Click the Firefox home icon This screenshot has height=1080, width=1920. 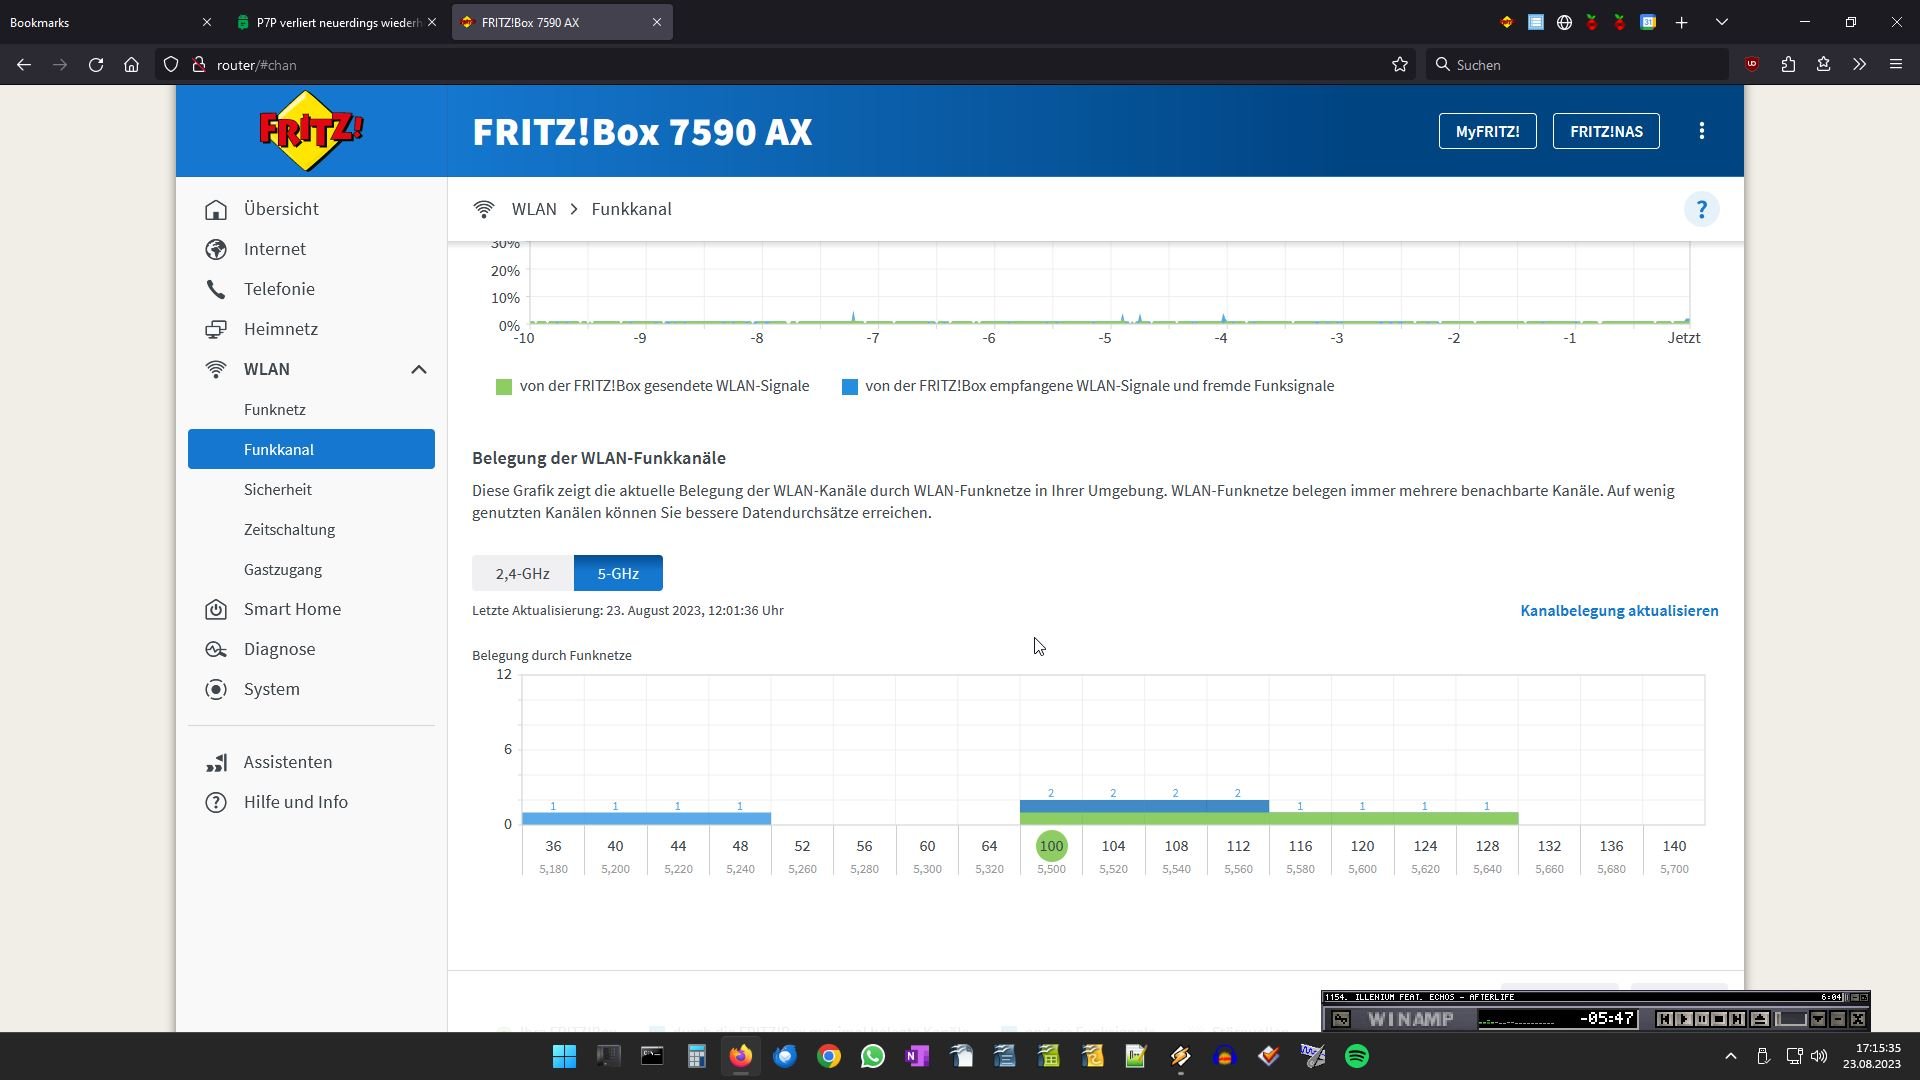pyautogui.click(x=131, y=65)
